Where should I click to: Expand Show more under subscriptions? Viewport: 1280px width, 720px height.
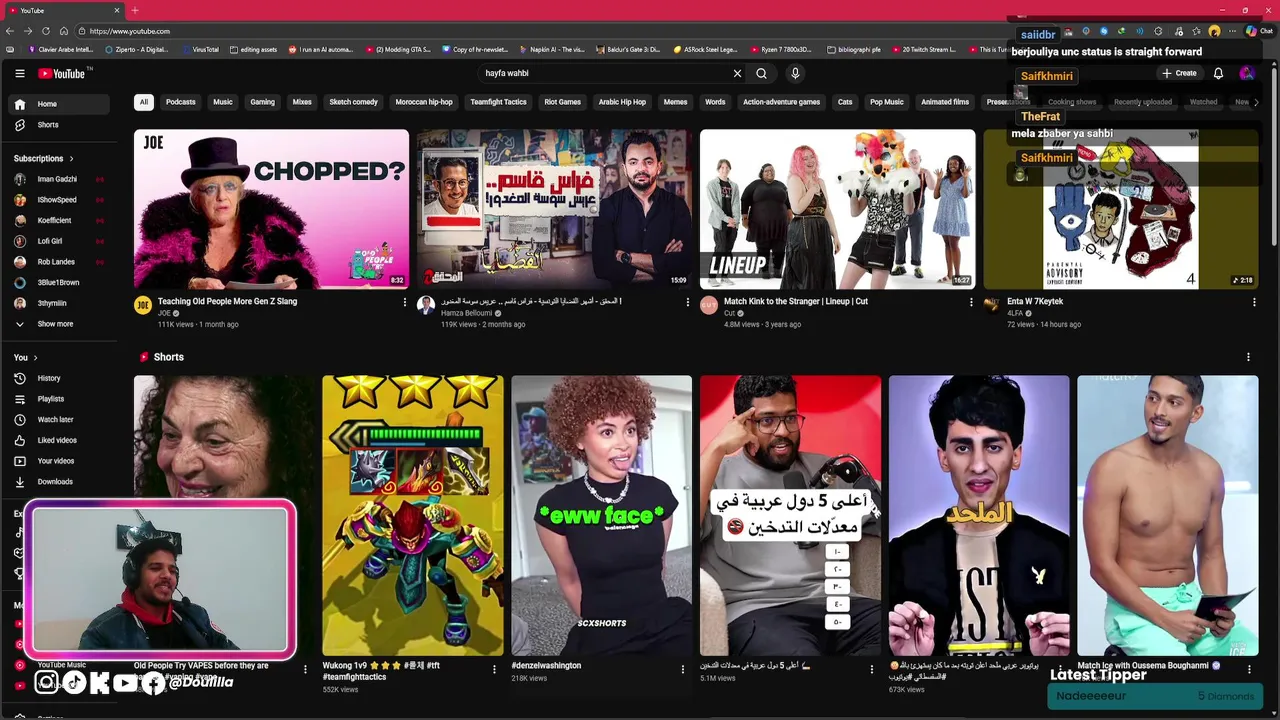[x=61, y=324]
